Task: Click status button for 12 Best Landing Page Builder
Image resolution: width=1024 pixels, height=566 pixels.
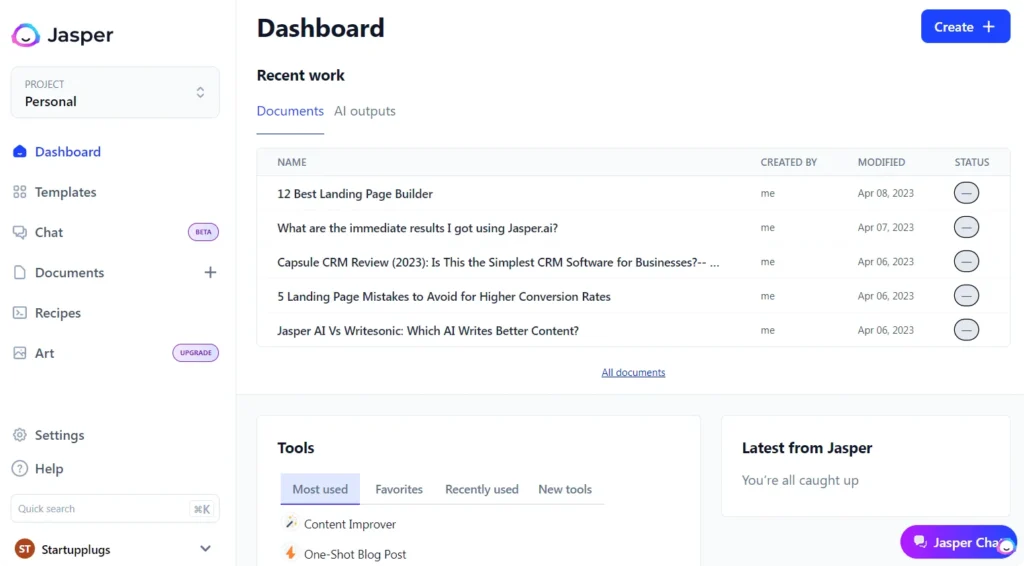Action: [966, 193]
